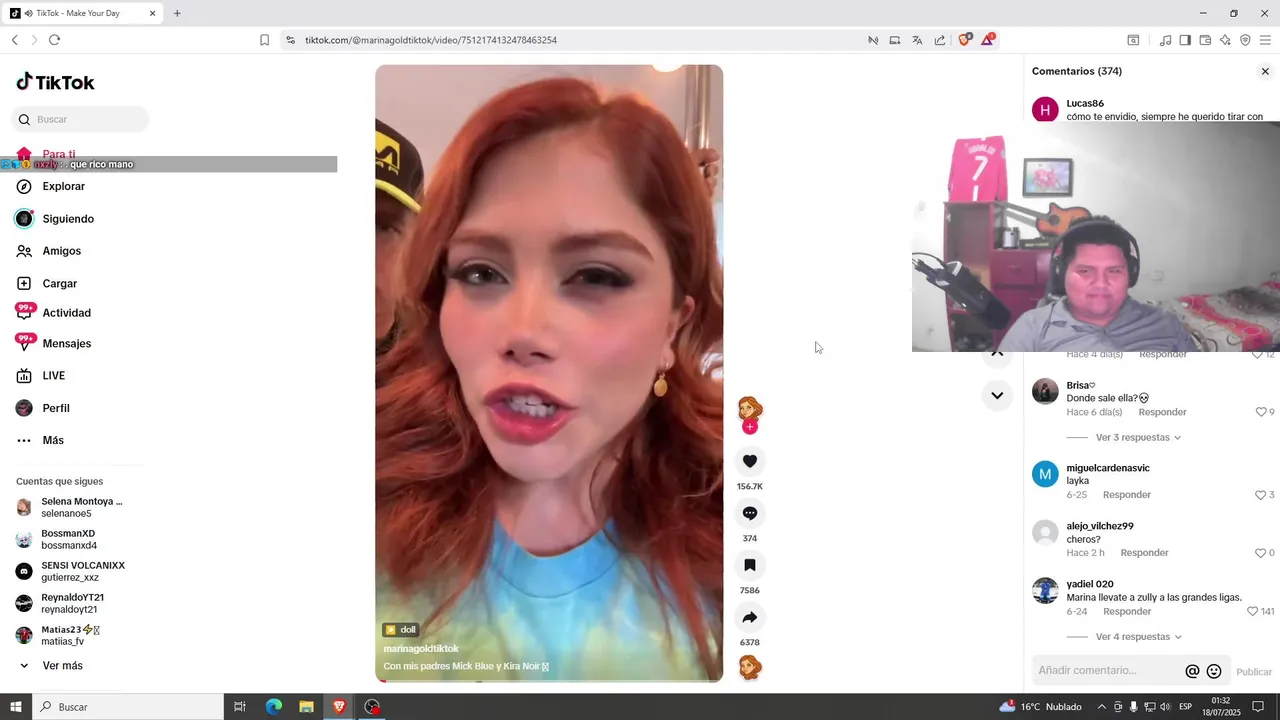
Task: Open Explorar in sidebar
Action: pyautogui.click(x=64, y=186)
